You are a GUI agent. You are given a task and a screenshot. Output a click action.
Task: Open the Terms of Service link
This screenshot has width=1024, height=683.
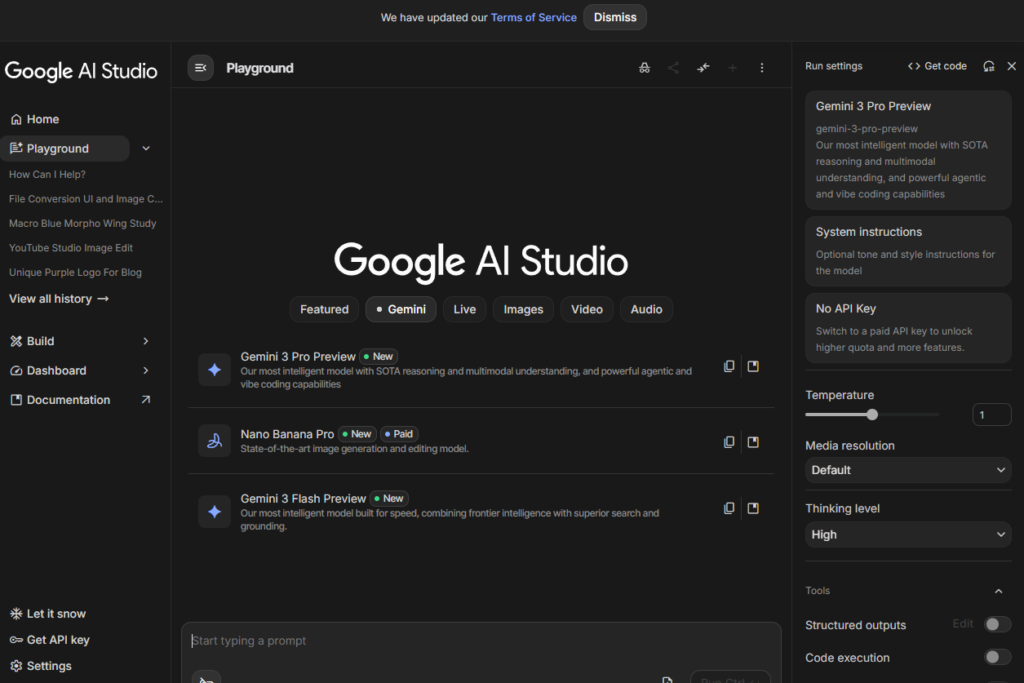(533, 17)
